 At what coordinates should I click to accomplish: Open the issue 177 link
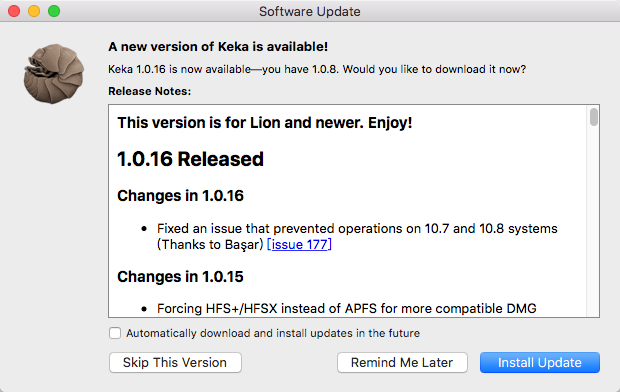(299, 244)
